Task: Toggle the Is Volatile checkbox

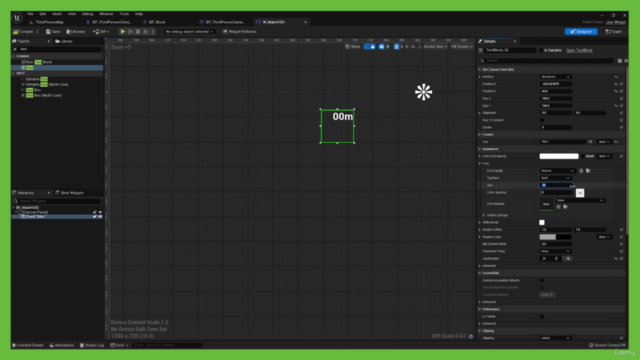Action: point(542,316)
